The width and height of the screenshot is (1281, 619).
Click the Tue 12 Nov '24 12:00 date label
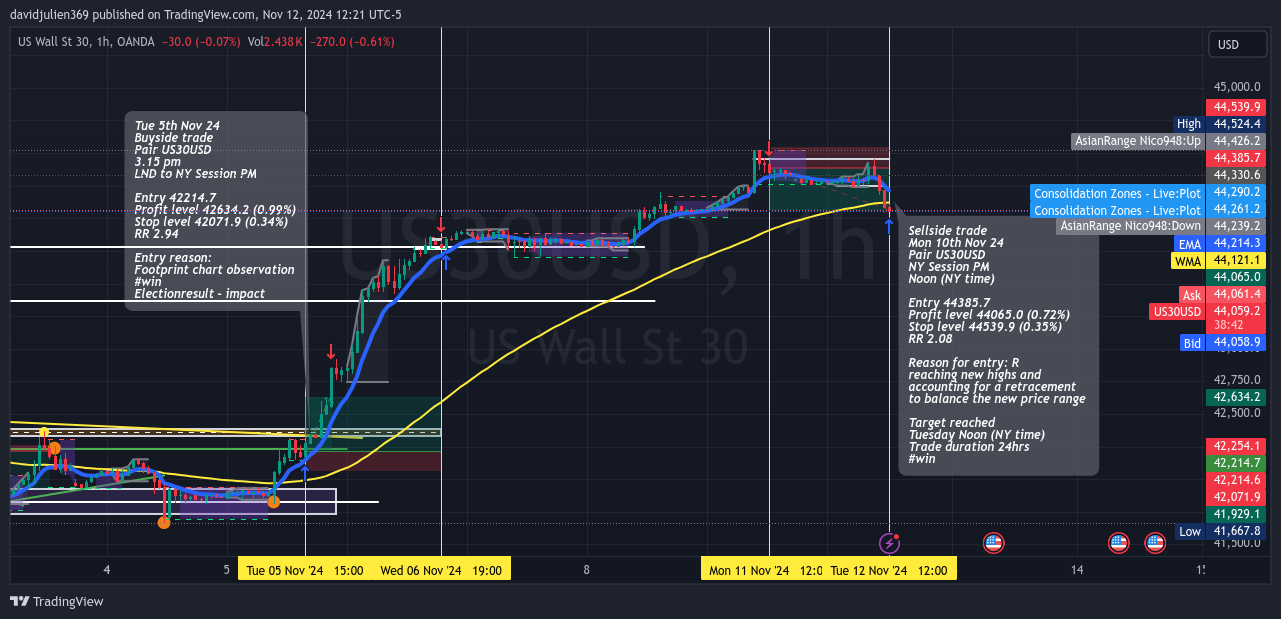[x=889, y=570]
